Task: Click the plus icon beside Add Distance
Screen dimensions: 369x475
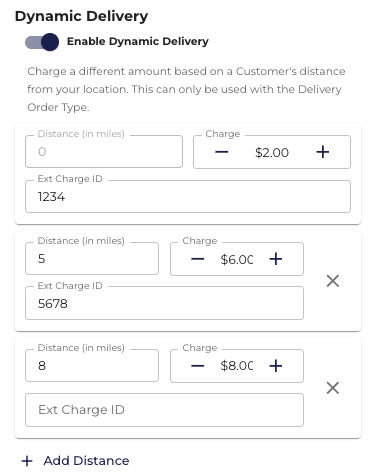Action: point(27,461)
